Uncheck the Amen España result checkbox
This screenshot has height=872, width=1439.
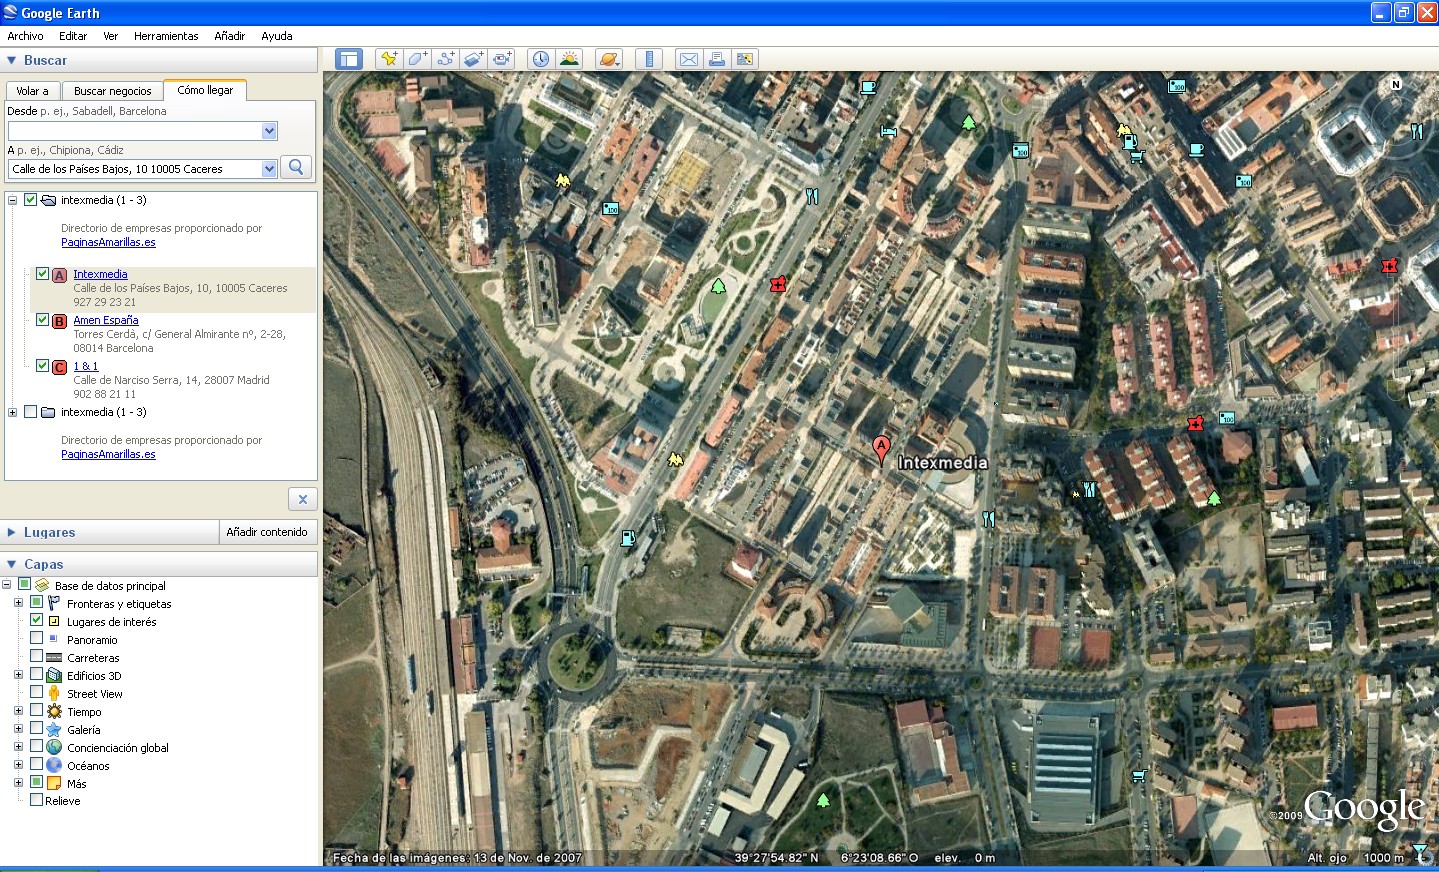pos(42,319)
